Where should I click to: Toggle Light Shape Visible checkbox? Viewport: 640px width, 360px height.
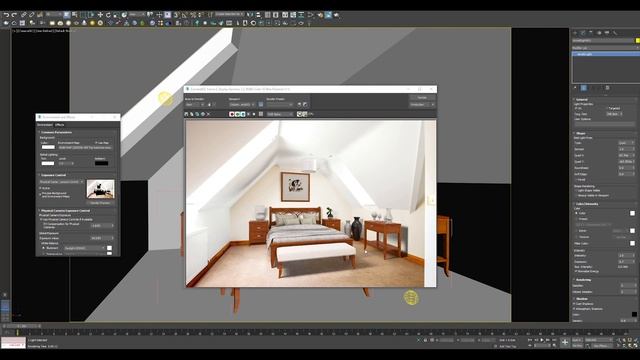pos(576,190)
